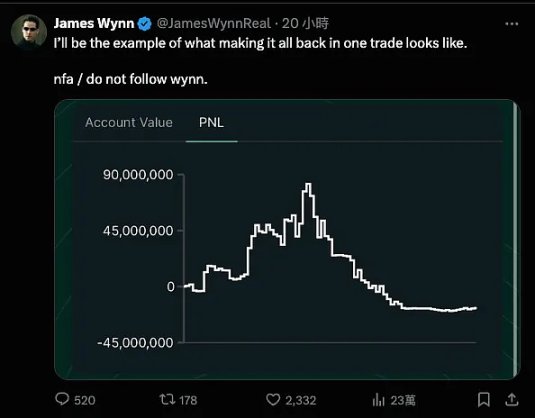Click the 2,332 likes count
This screenshot has width=535, height=418.
(x=301, y=400)
